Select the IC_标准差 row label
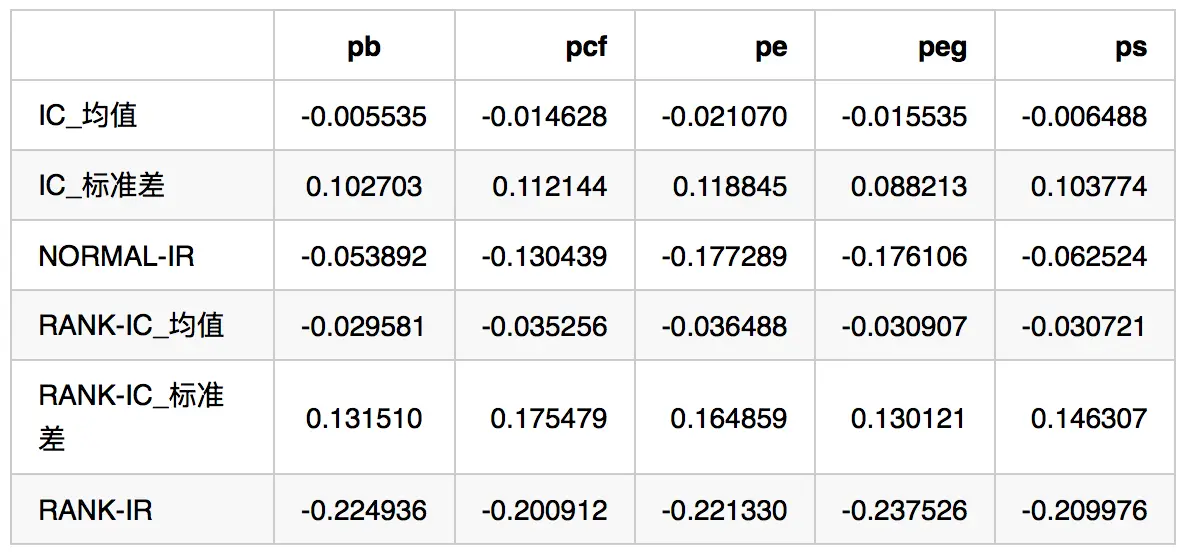1184x554 pixels. (102, 186)
